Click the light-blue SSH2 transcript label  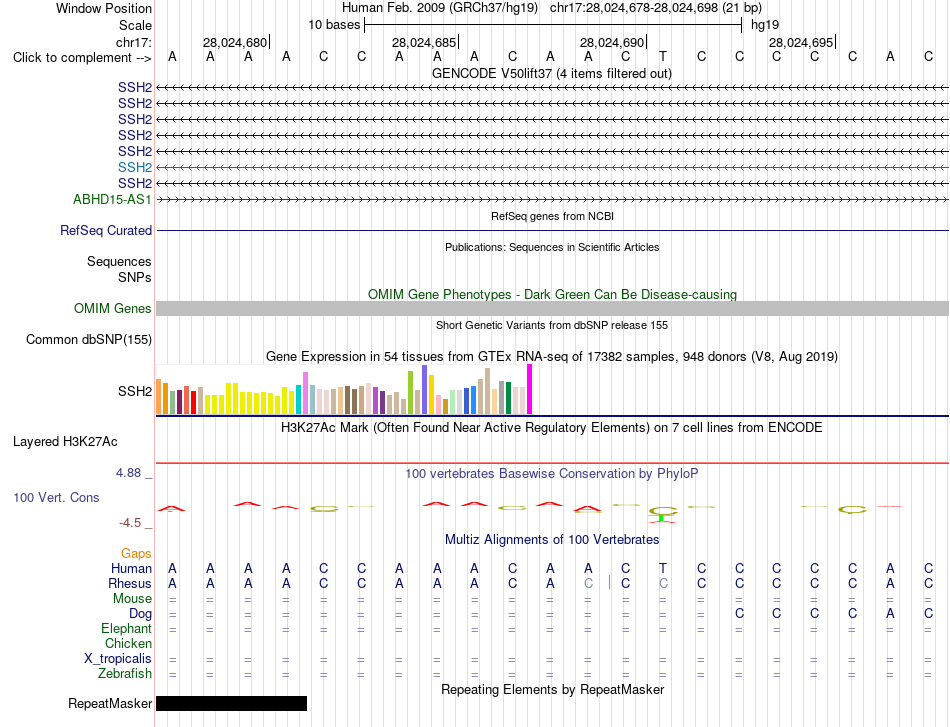[x=135, y=167]
